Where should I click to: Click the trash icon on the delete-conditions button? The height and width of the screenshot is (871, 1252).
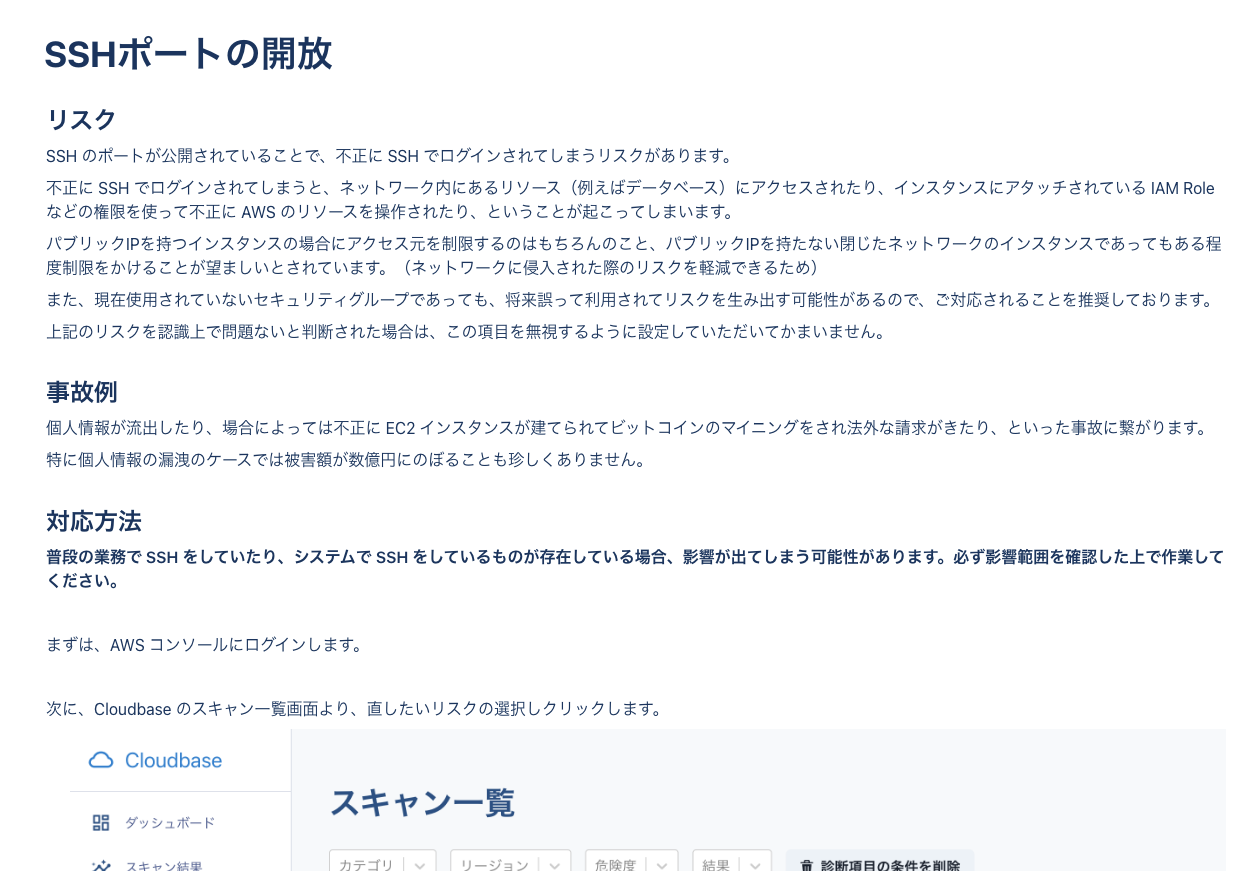[x=807, y=866]
